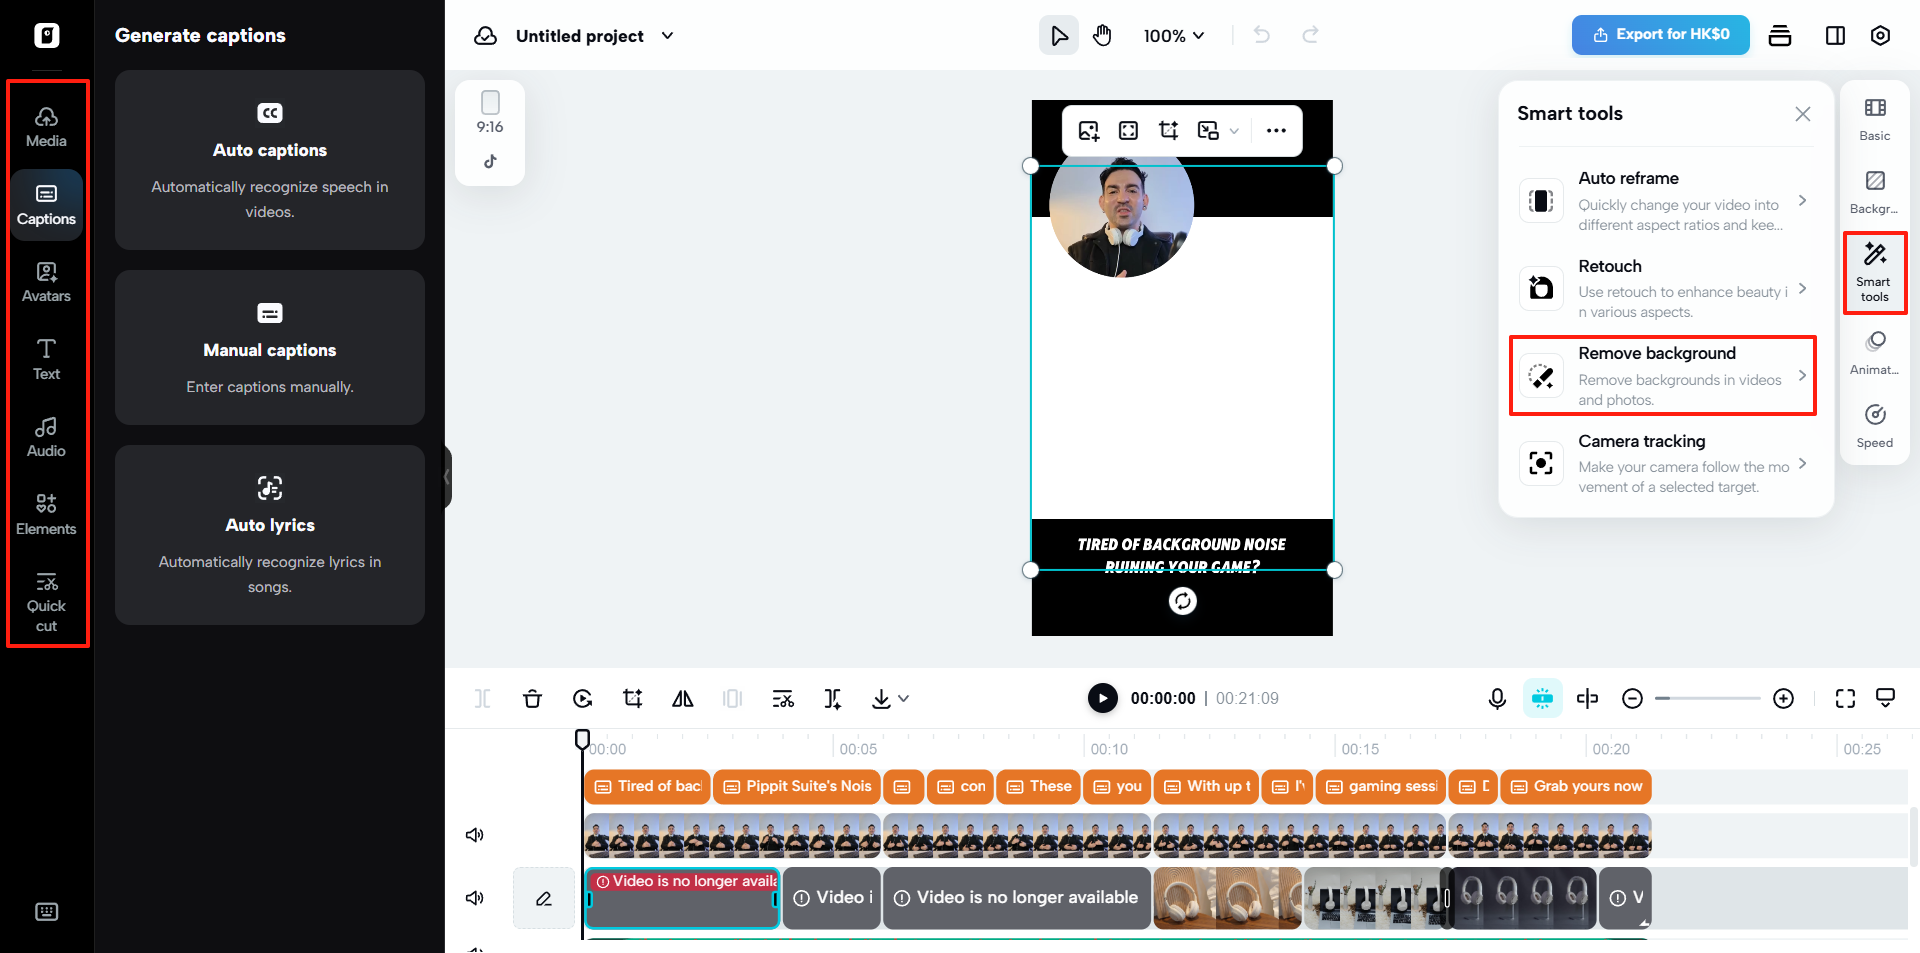Click the comment display icon in timeline toolbar
Screen dimensions: 1920x953
pos(1885,698)
